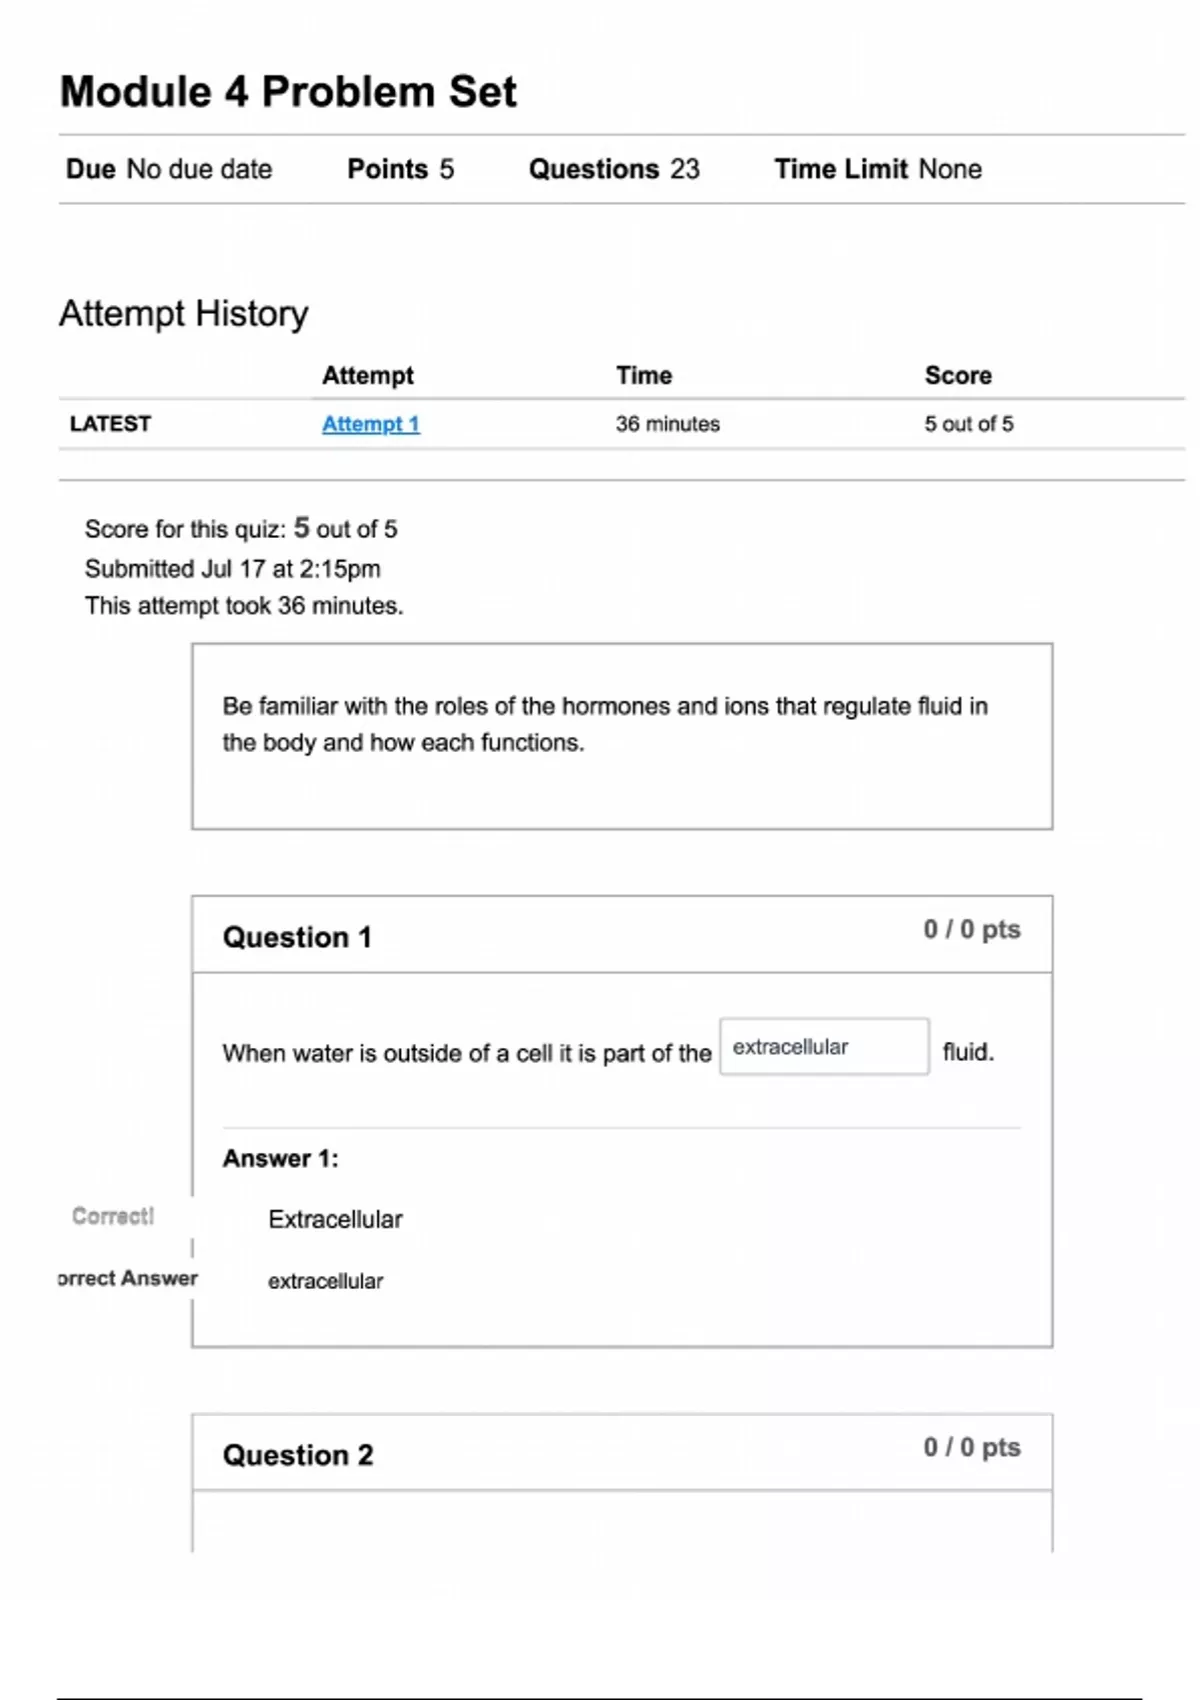The height and width of the screenshot is (1700, 1200).
Task: Click the hormones and ions instruction text
Action: 604,724
